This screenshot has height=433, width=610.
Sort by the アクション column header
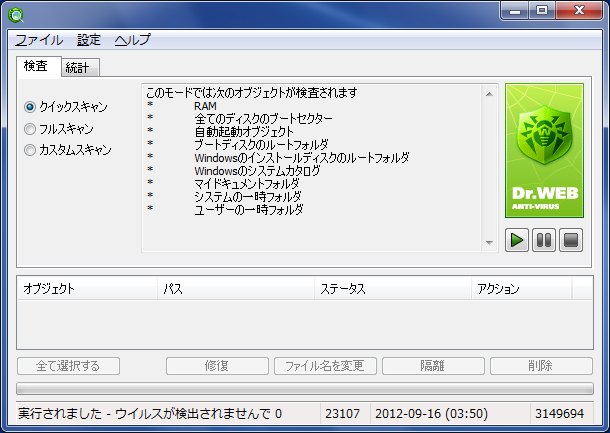point(522,289)
